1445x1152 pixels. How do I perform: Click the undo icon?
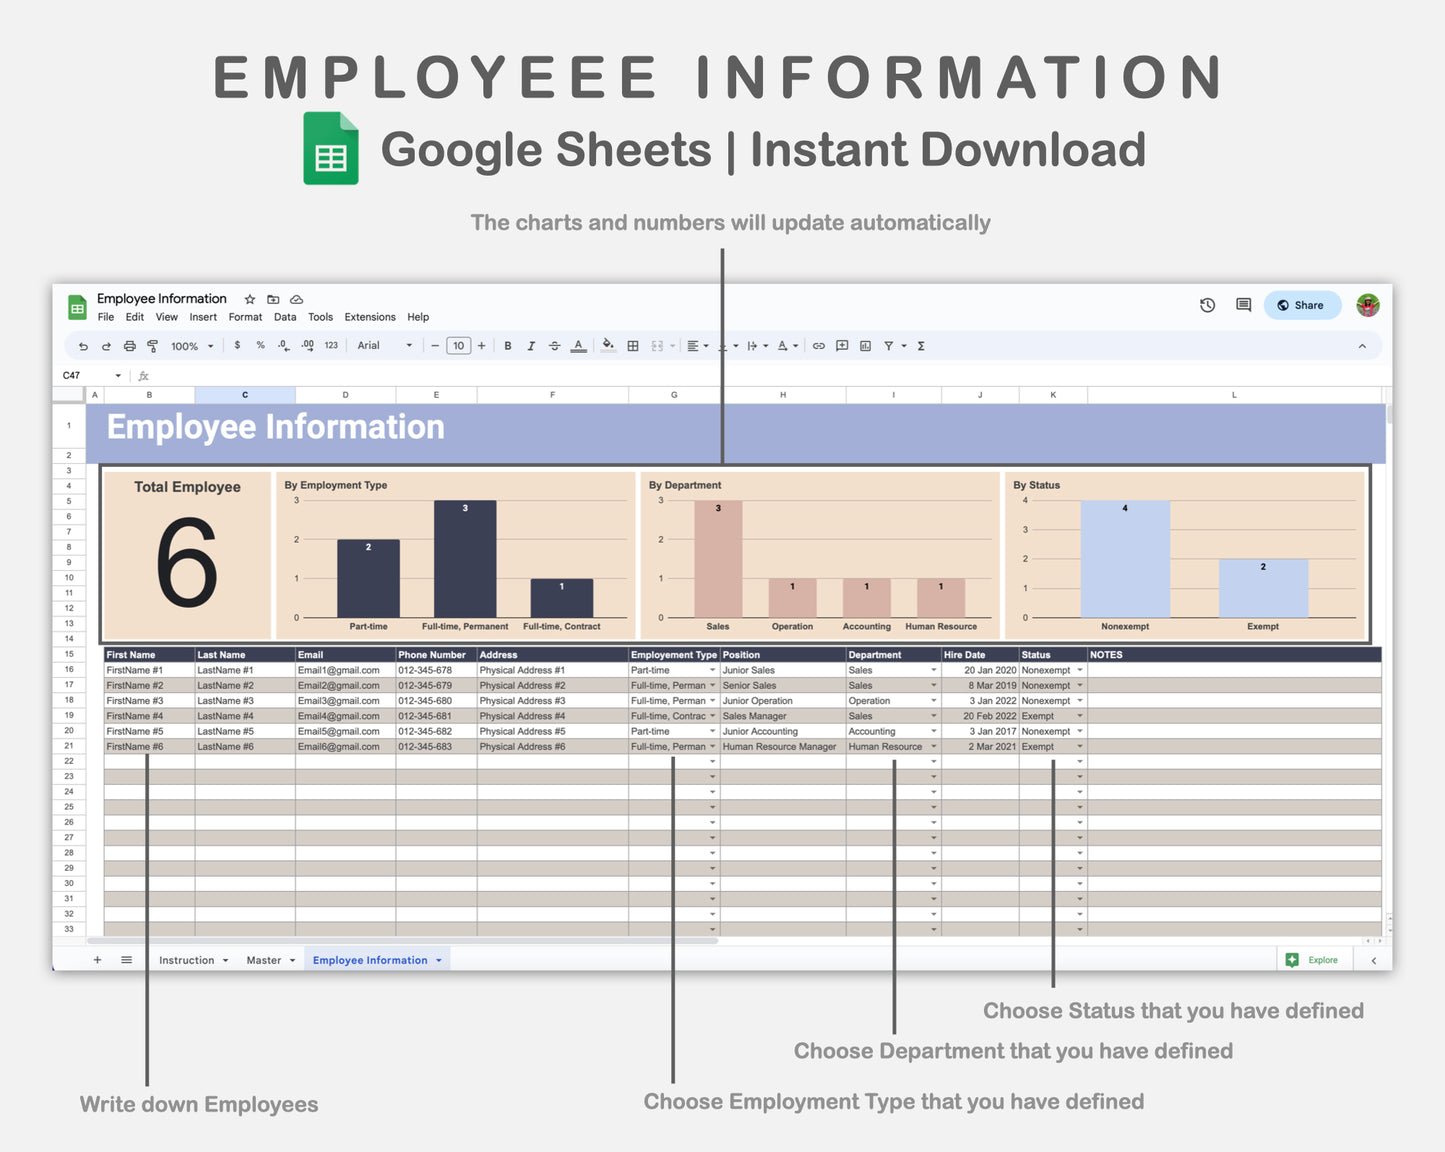(83, 345)
